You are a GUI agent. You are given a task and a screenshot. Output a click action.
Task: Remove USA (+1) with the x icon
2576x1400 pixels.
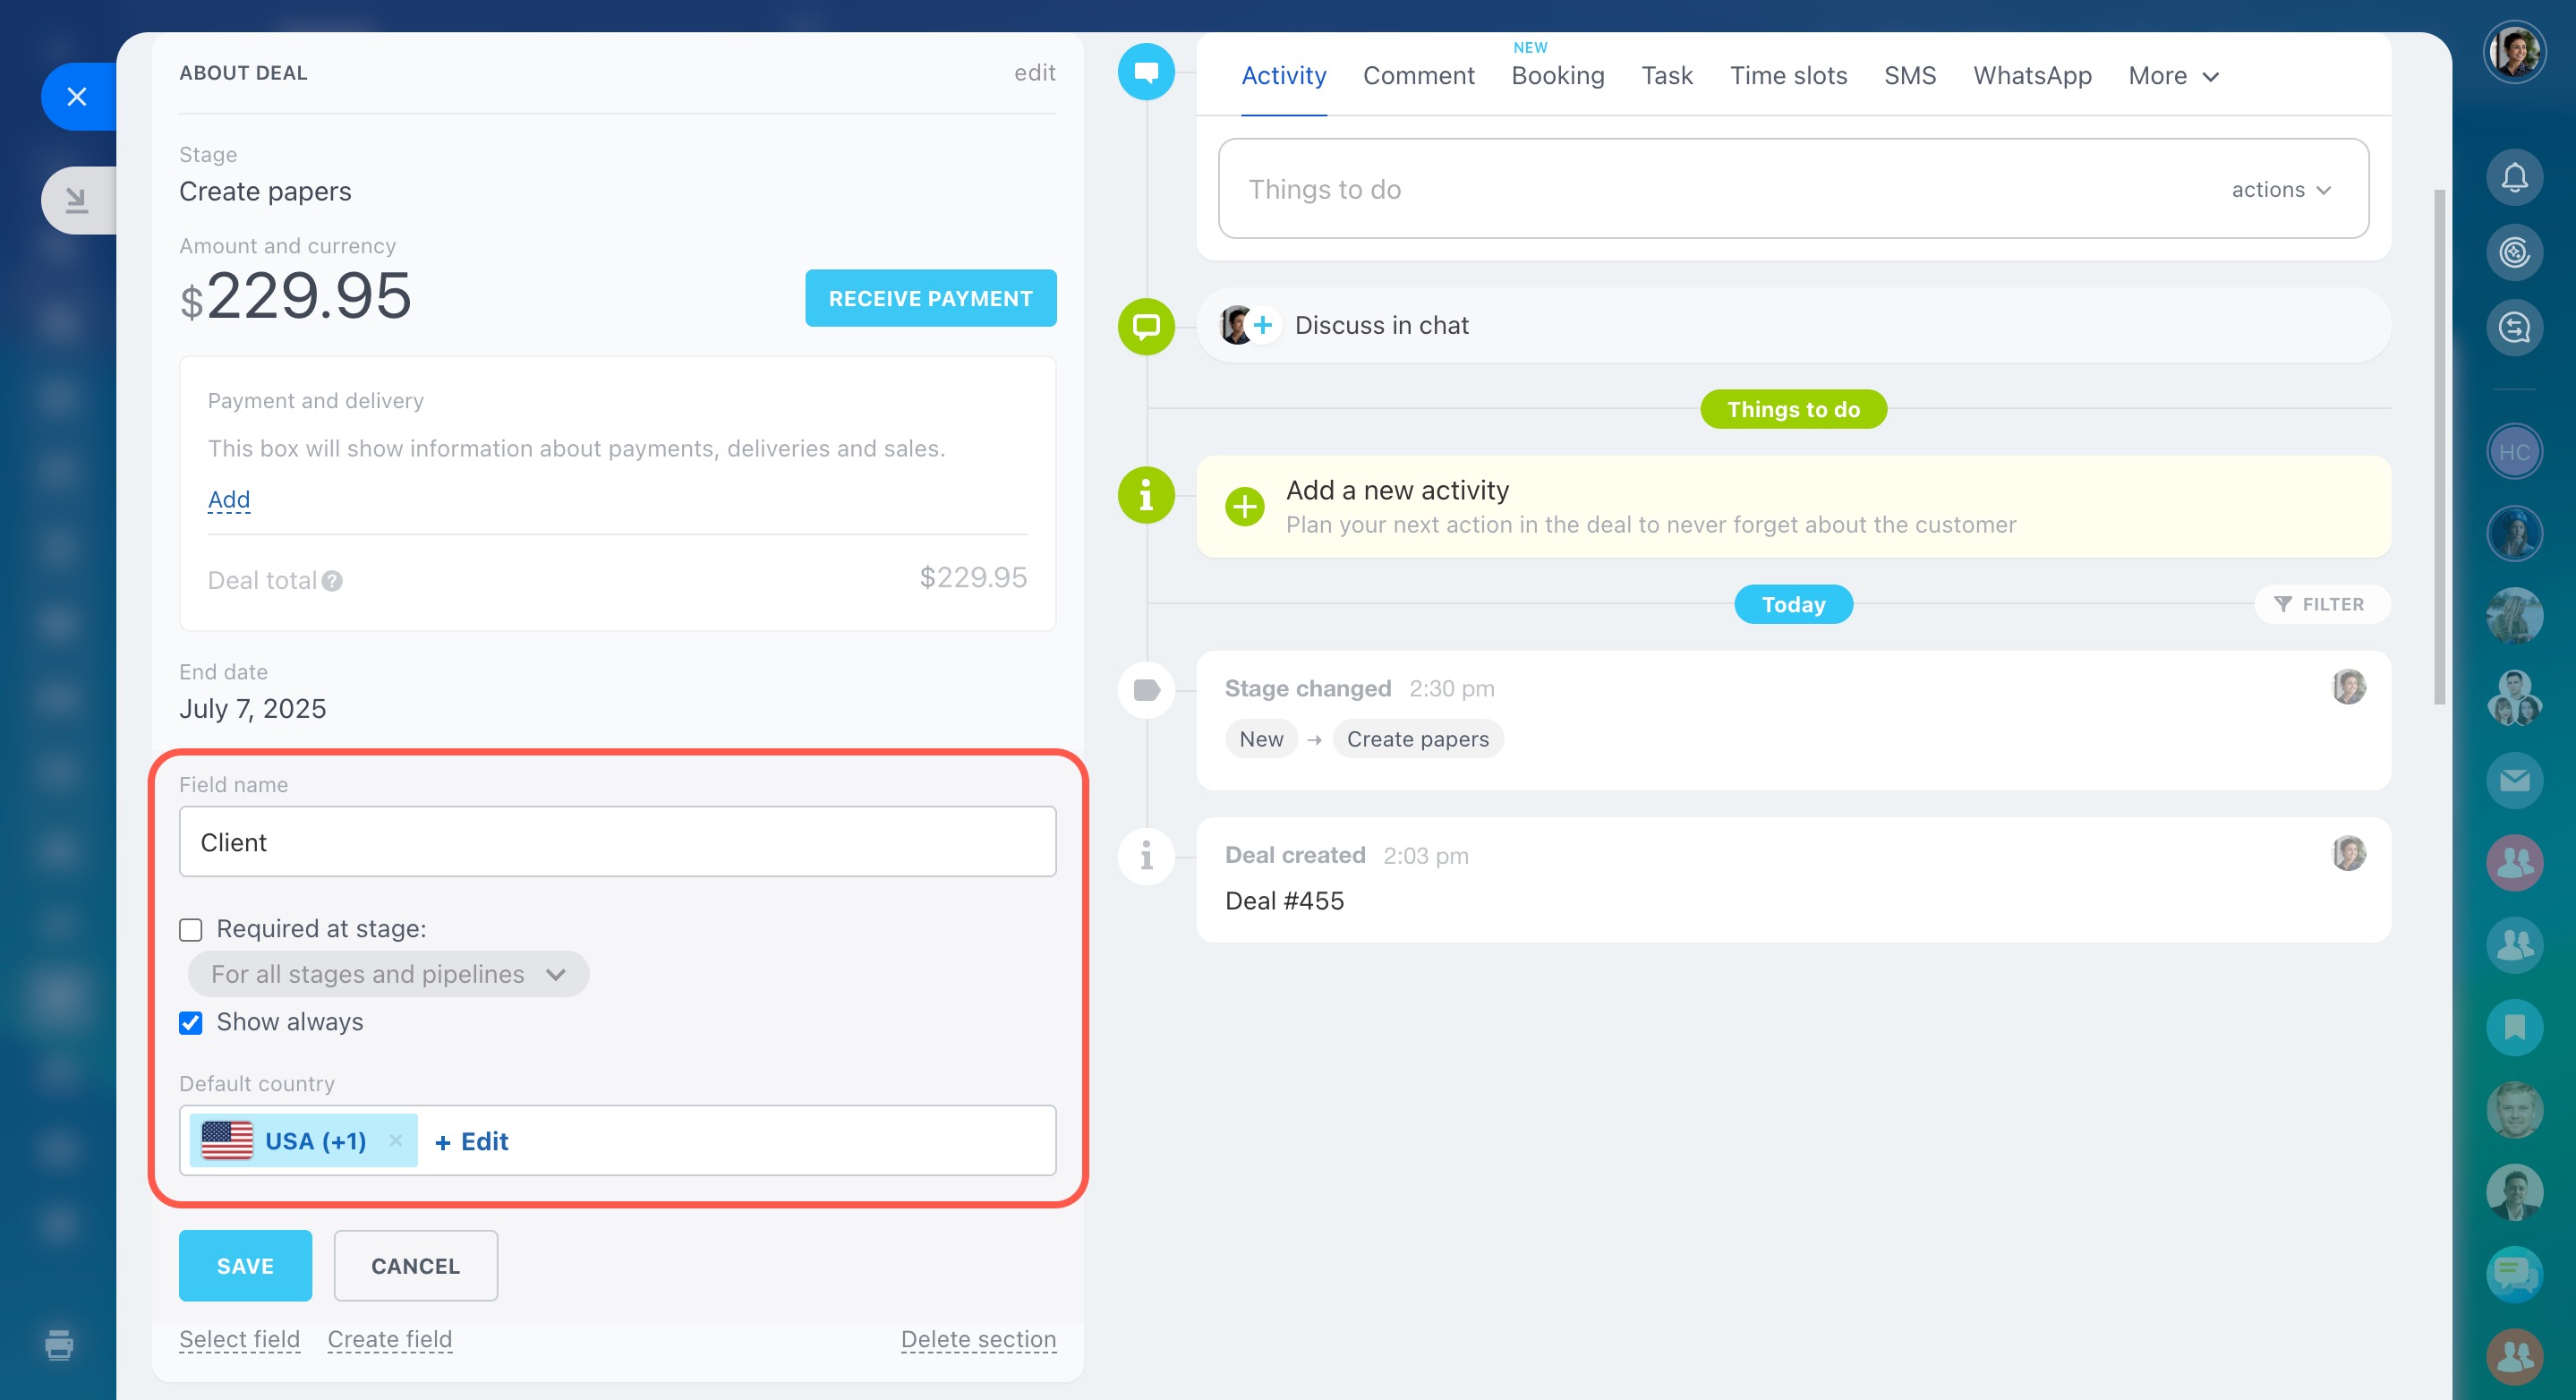[395, 1140]
